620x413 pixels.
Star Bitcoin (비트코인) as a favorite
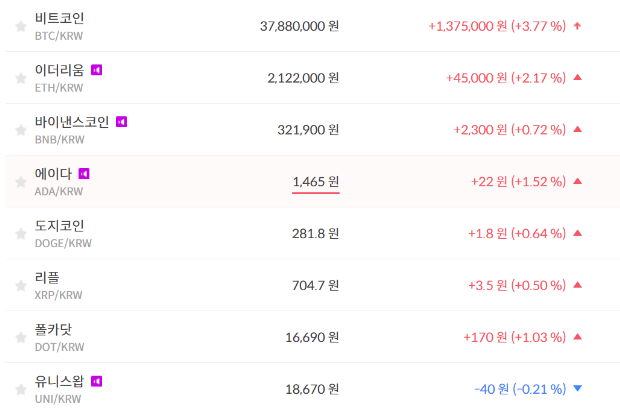[x=21, y=26]
